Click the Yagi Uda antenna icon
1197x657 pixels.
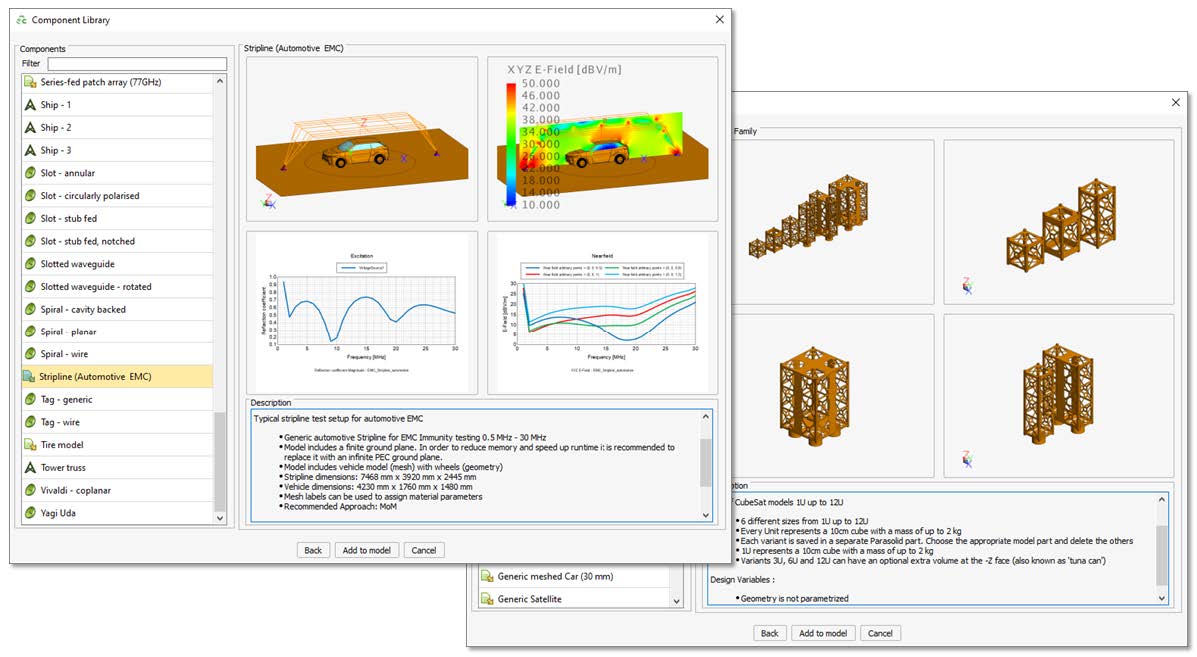[30, 513]
